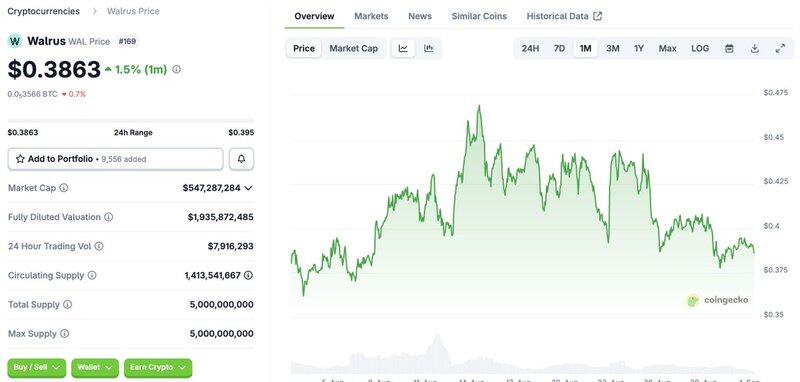
Task: Open the Earn Crypto dropdown
Action: coord(158,368)
